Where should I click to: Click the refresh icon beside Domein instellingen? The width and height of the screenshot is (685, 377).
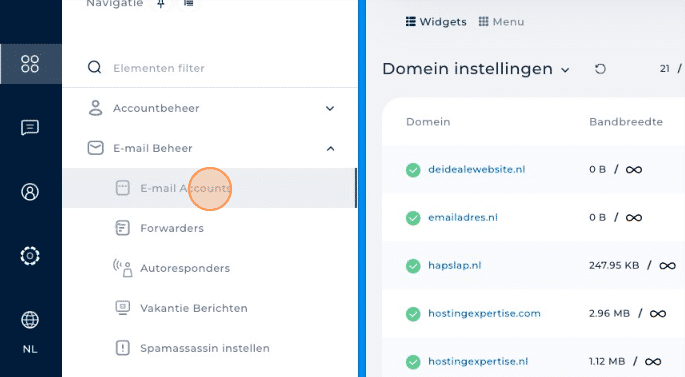600,69
